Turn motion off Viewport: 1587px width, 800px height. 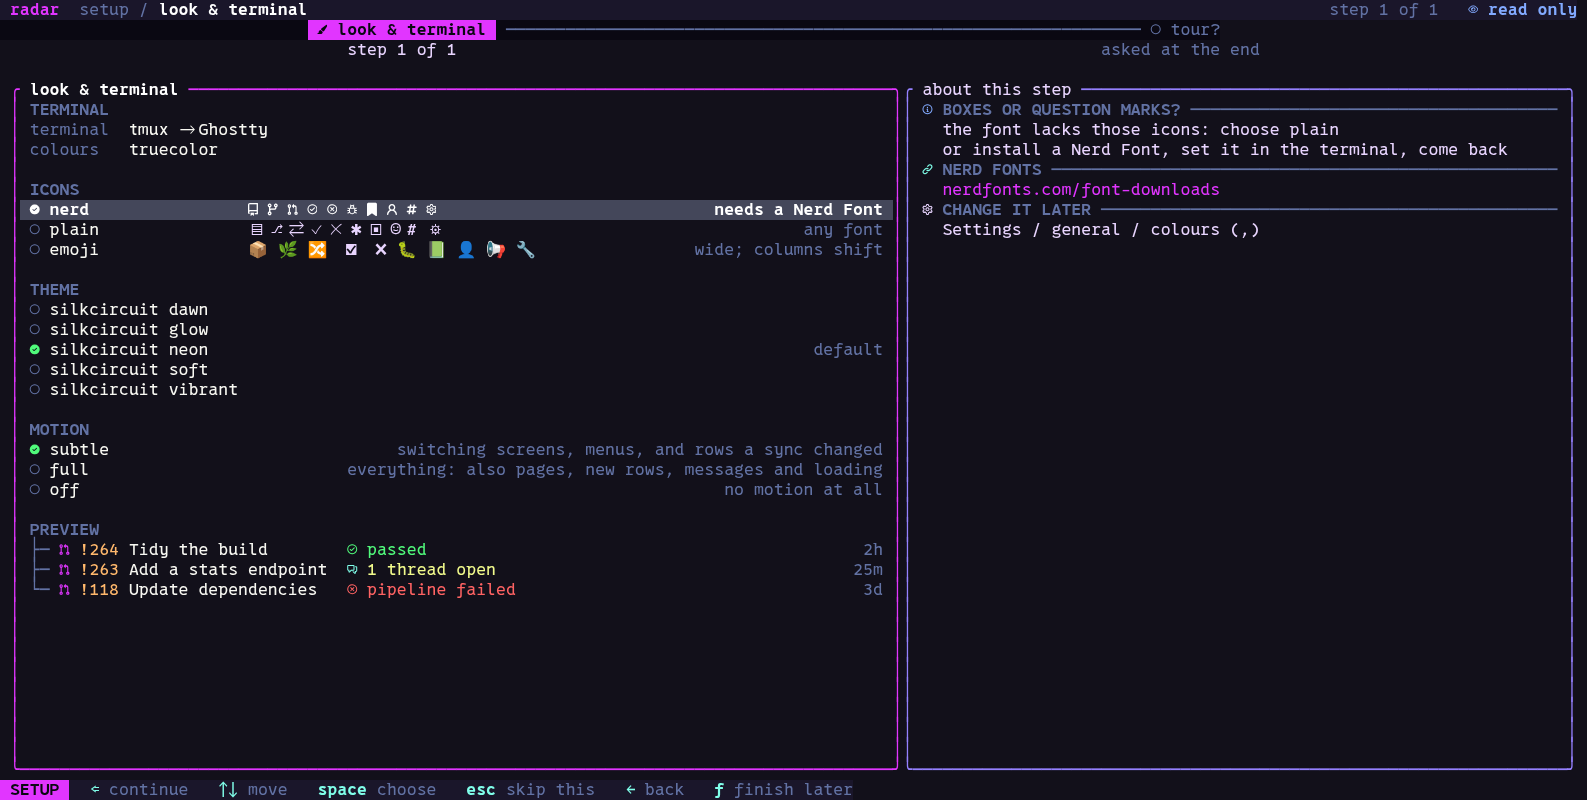(456, 490)
